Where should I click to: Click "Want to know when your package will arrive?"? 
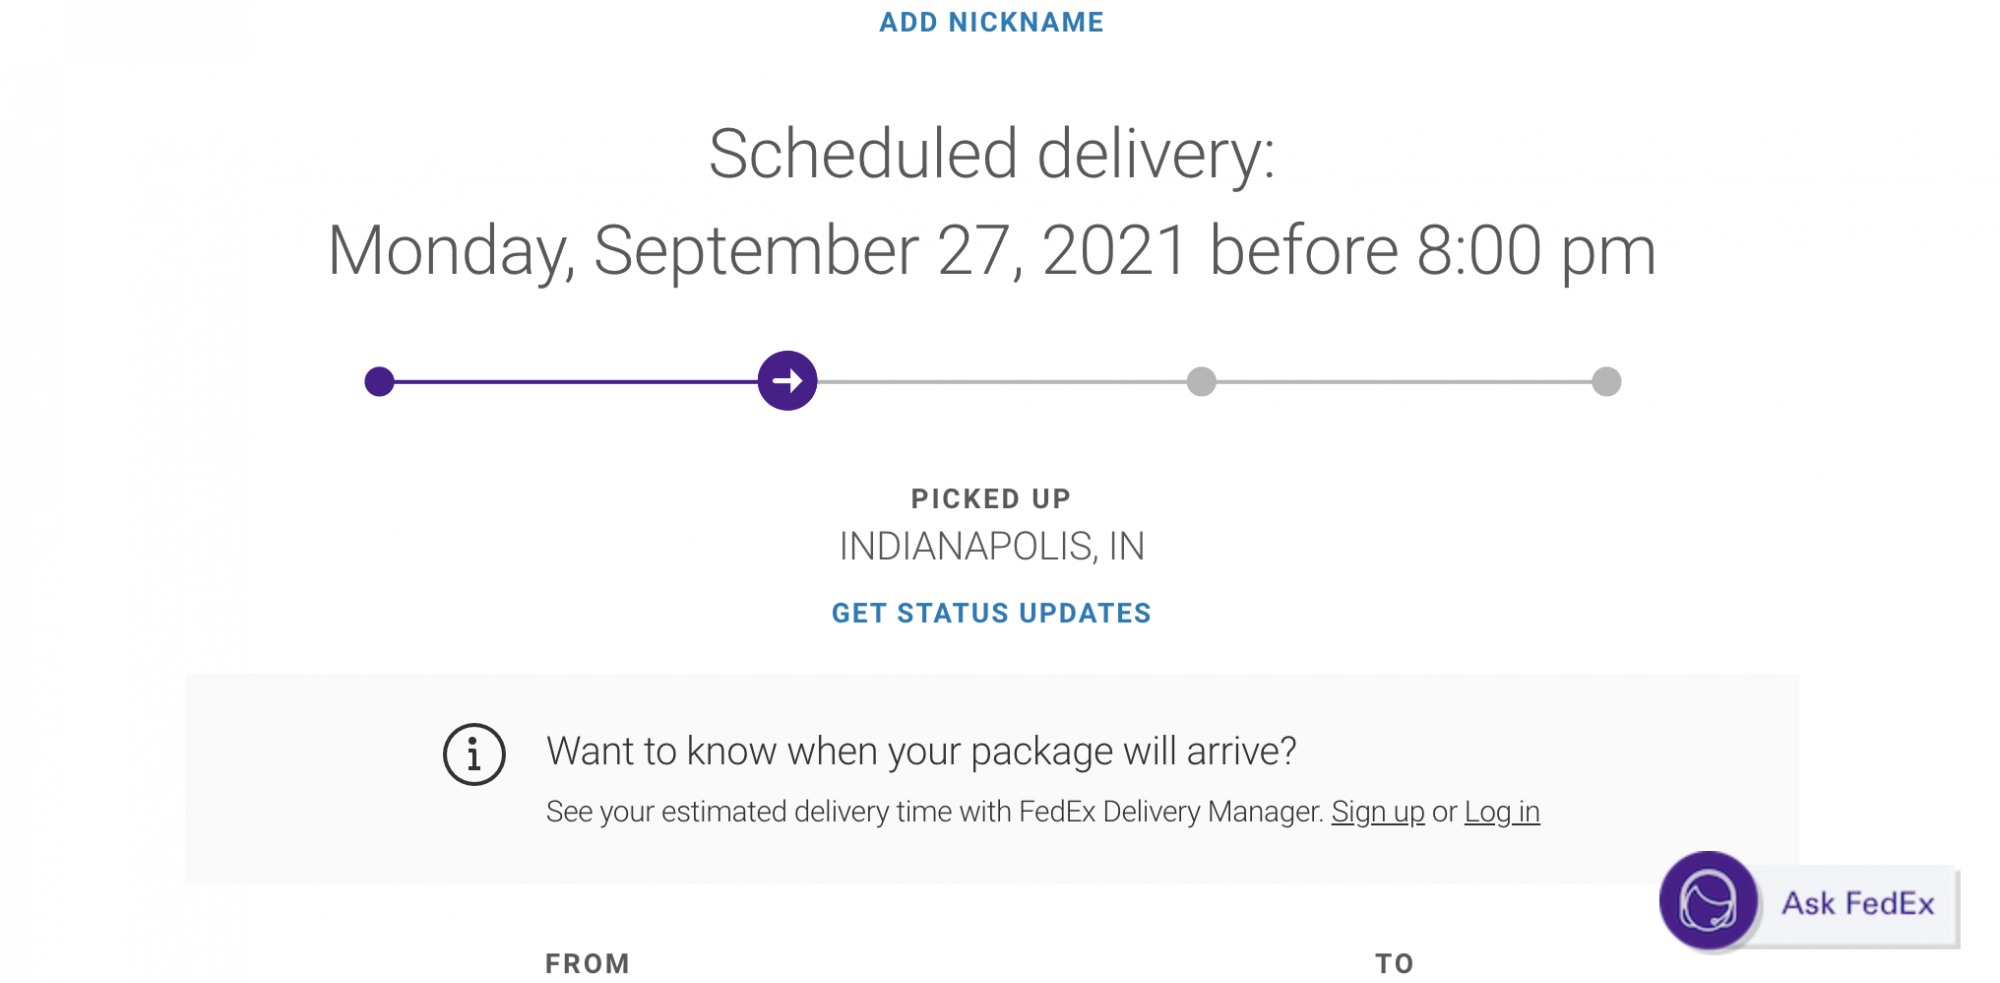[x=921, y=751]
